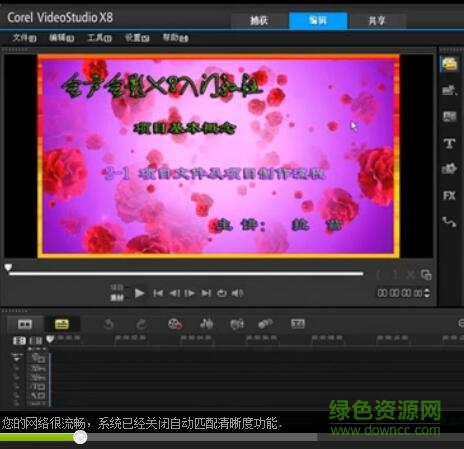
Task: Toggle Repeat playback
Action: [x=222, y=293]
